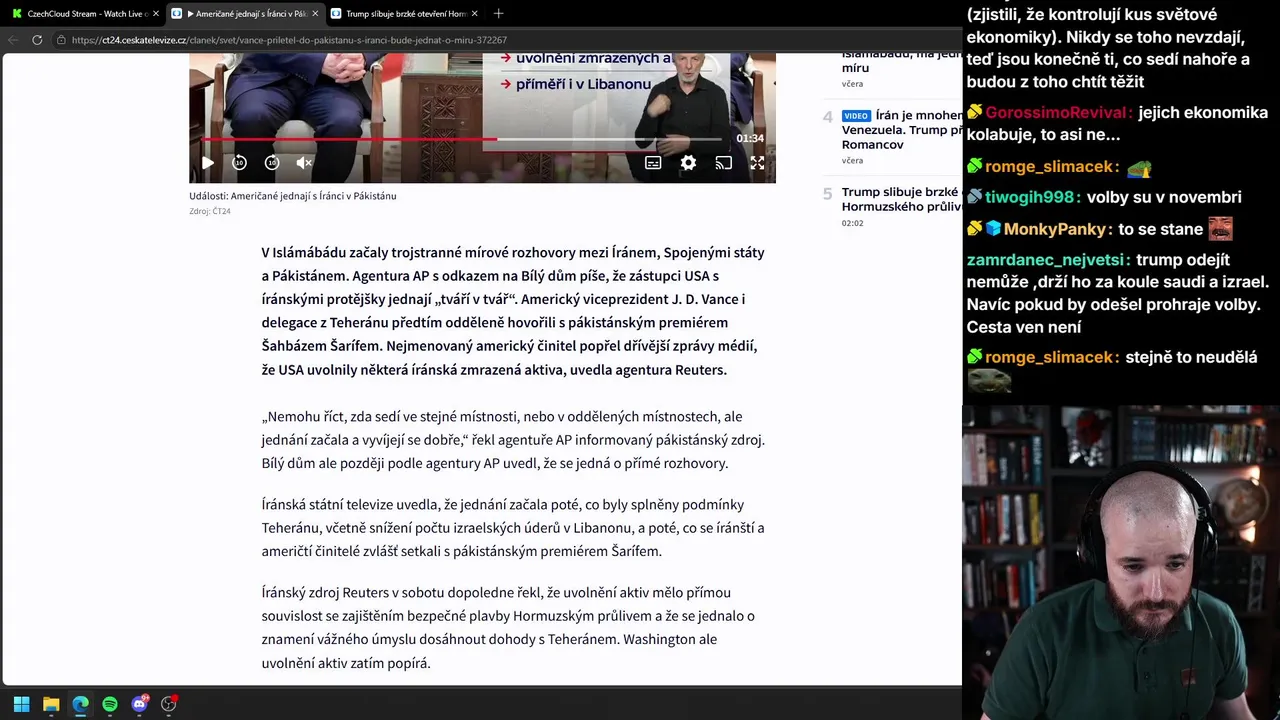Image resolution: width=1280 pixels, height=720 pixels.
Task: Click paragraph starting 'V Islámábádu začaly'
Action: [513, 311]
